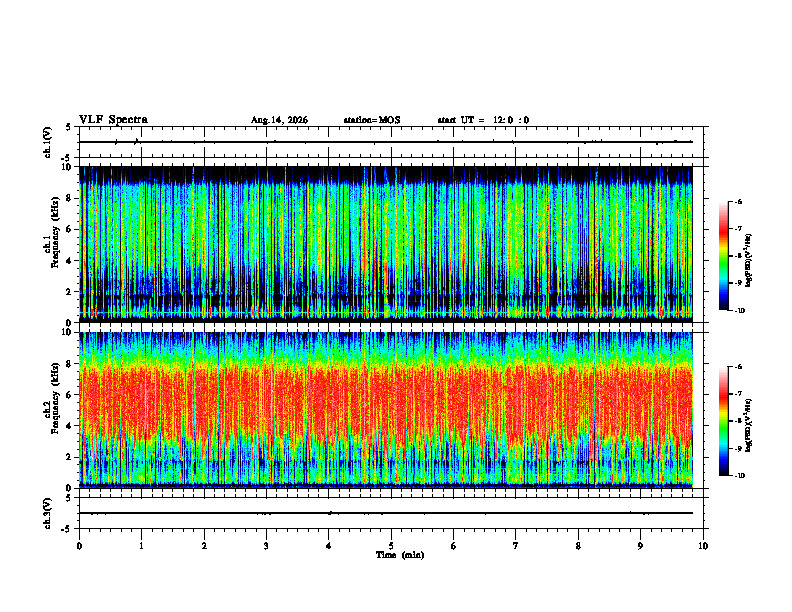Click the "-7" tick on ch.2 colorbar
This screenshot has height=612, width=792.
(739, 394)
